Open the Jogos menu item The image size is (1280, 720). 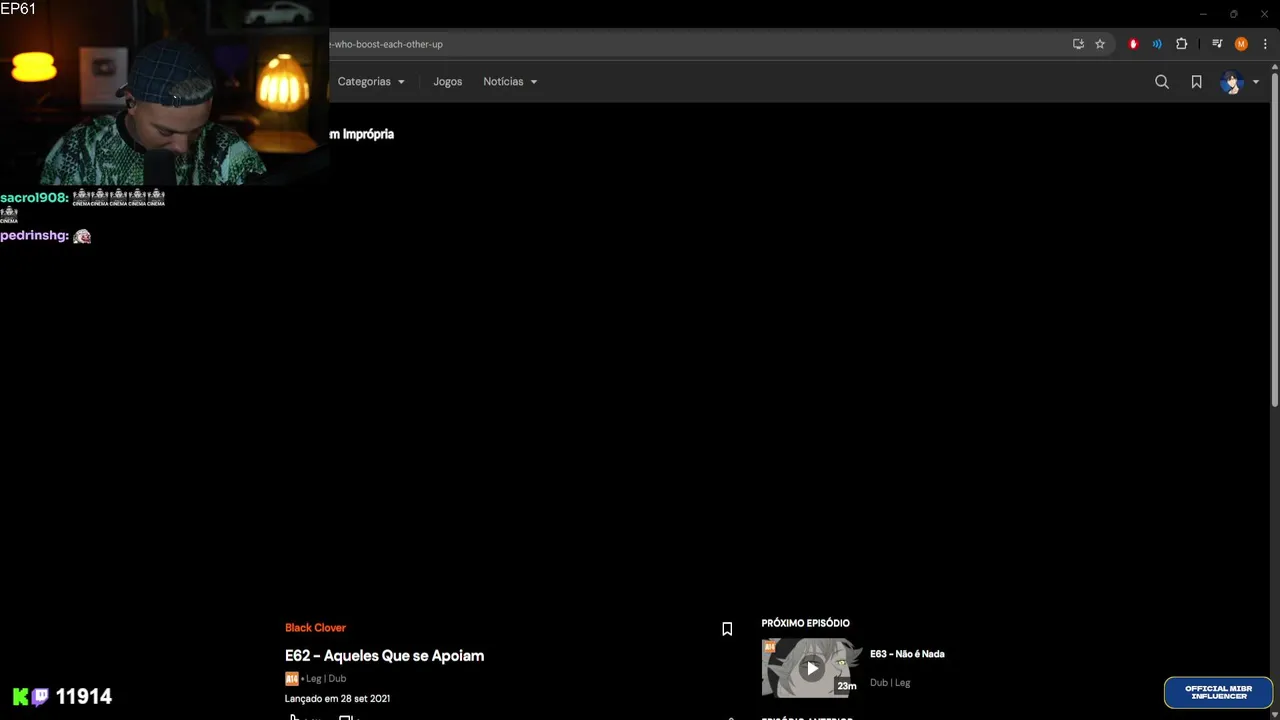click(x=447, y=82)
